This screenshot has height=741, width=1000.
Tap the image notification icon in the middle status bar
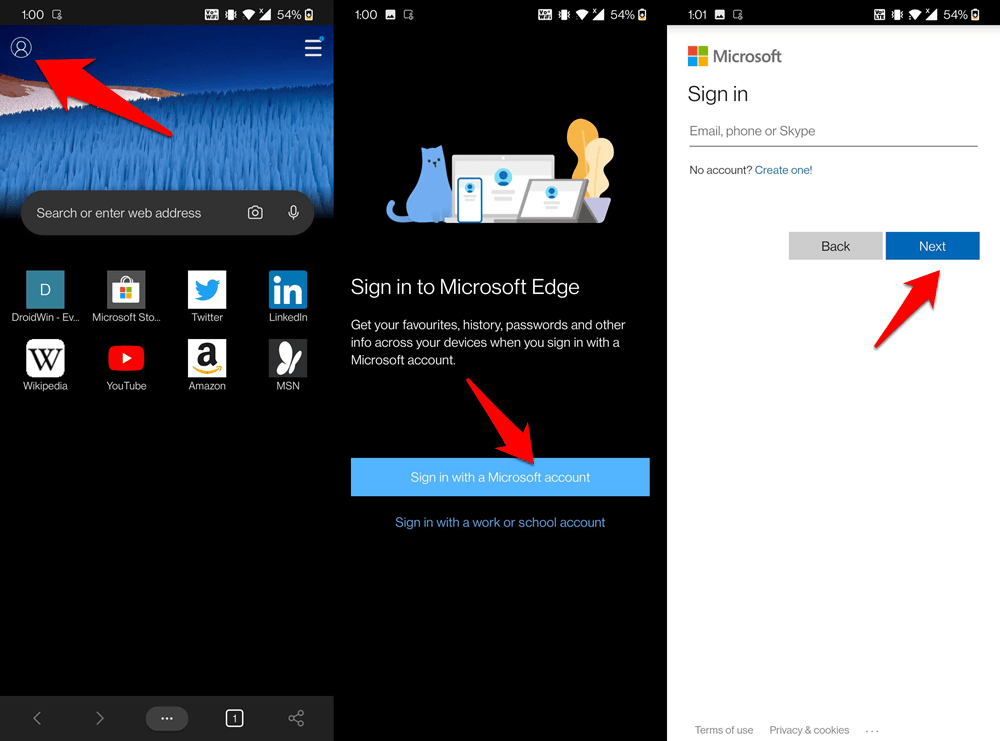(x=390, y=15)
